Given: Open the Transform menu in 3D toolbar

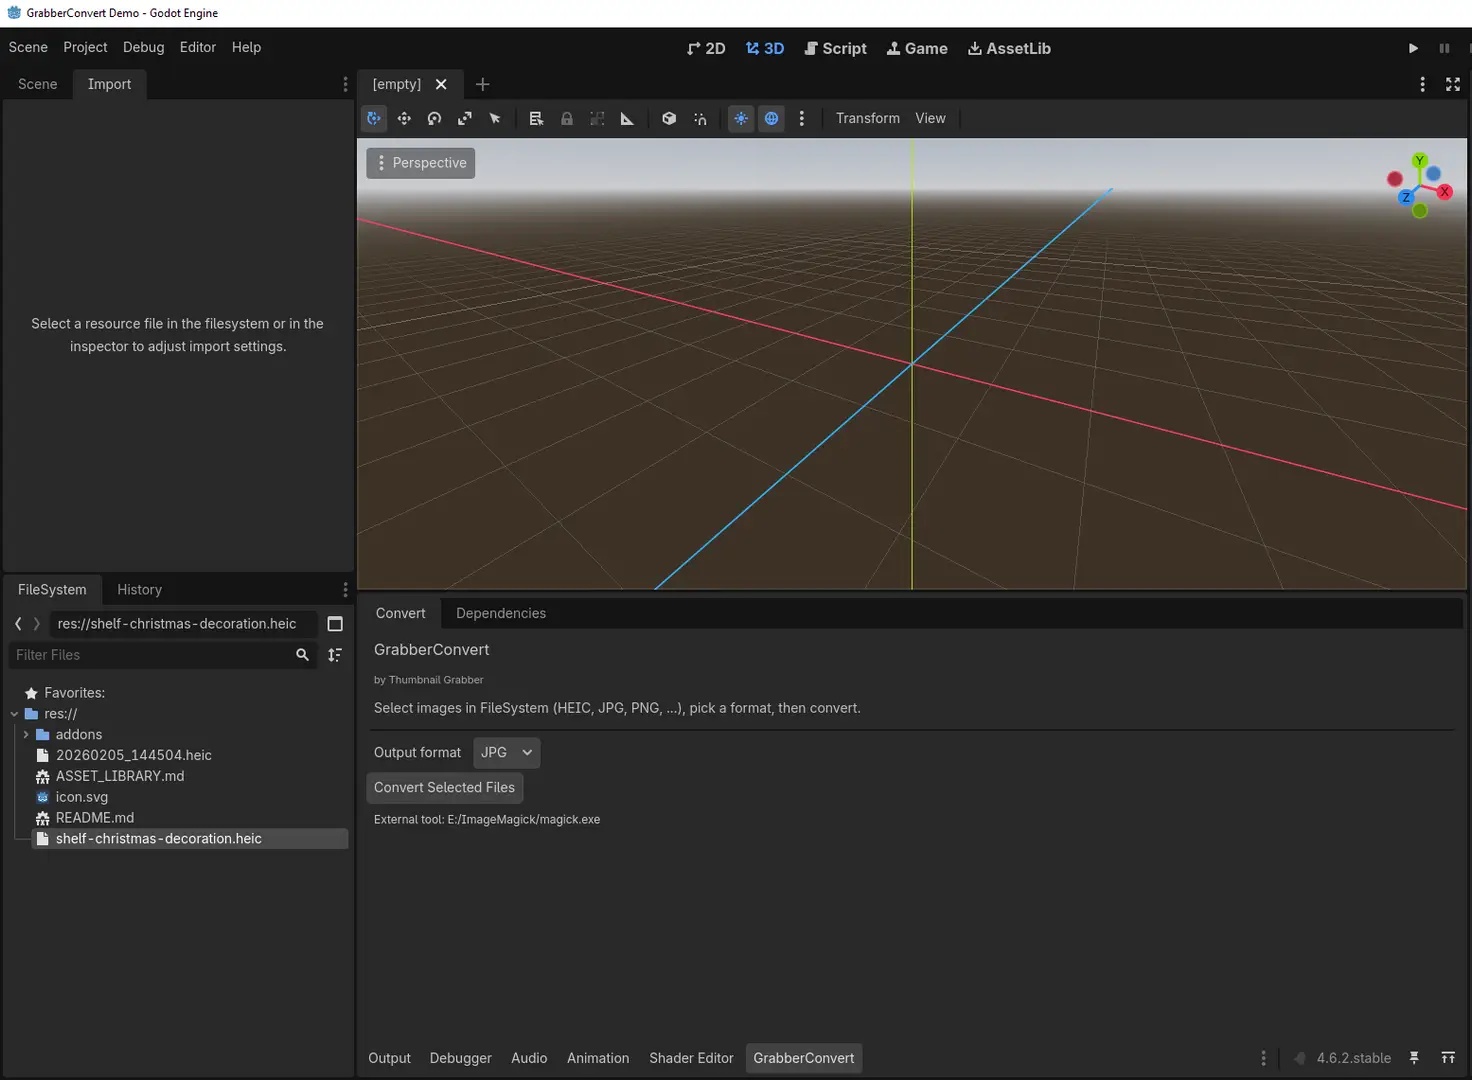Looking at the screenshot, I should pos(868,118).
